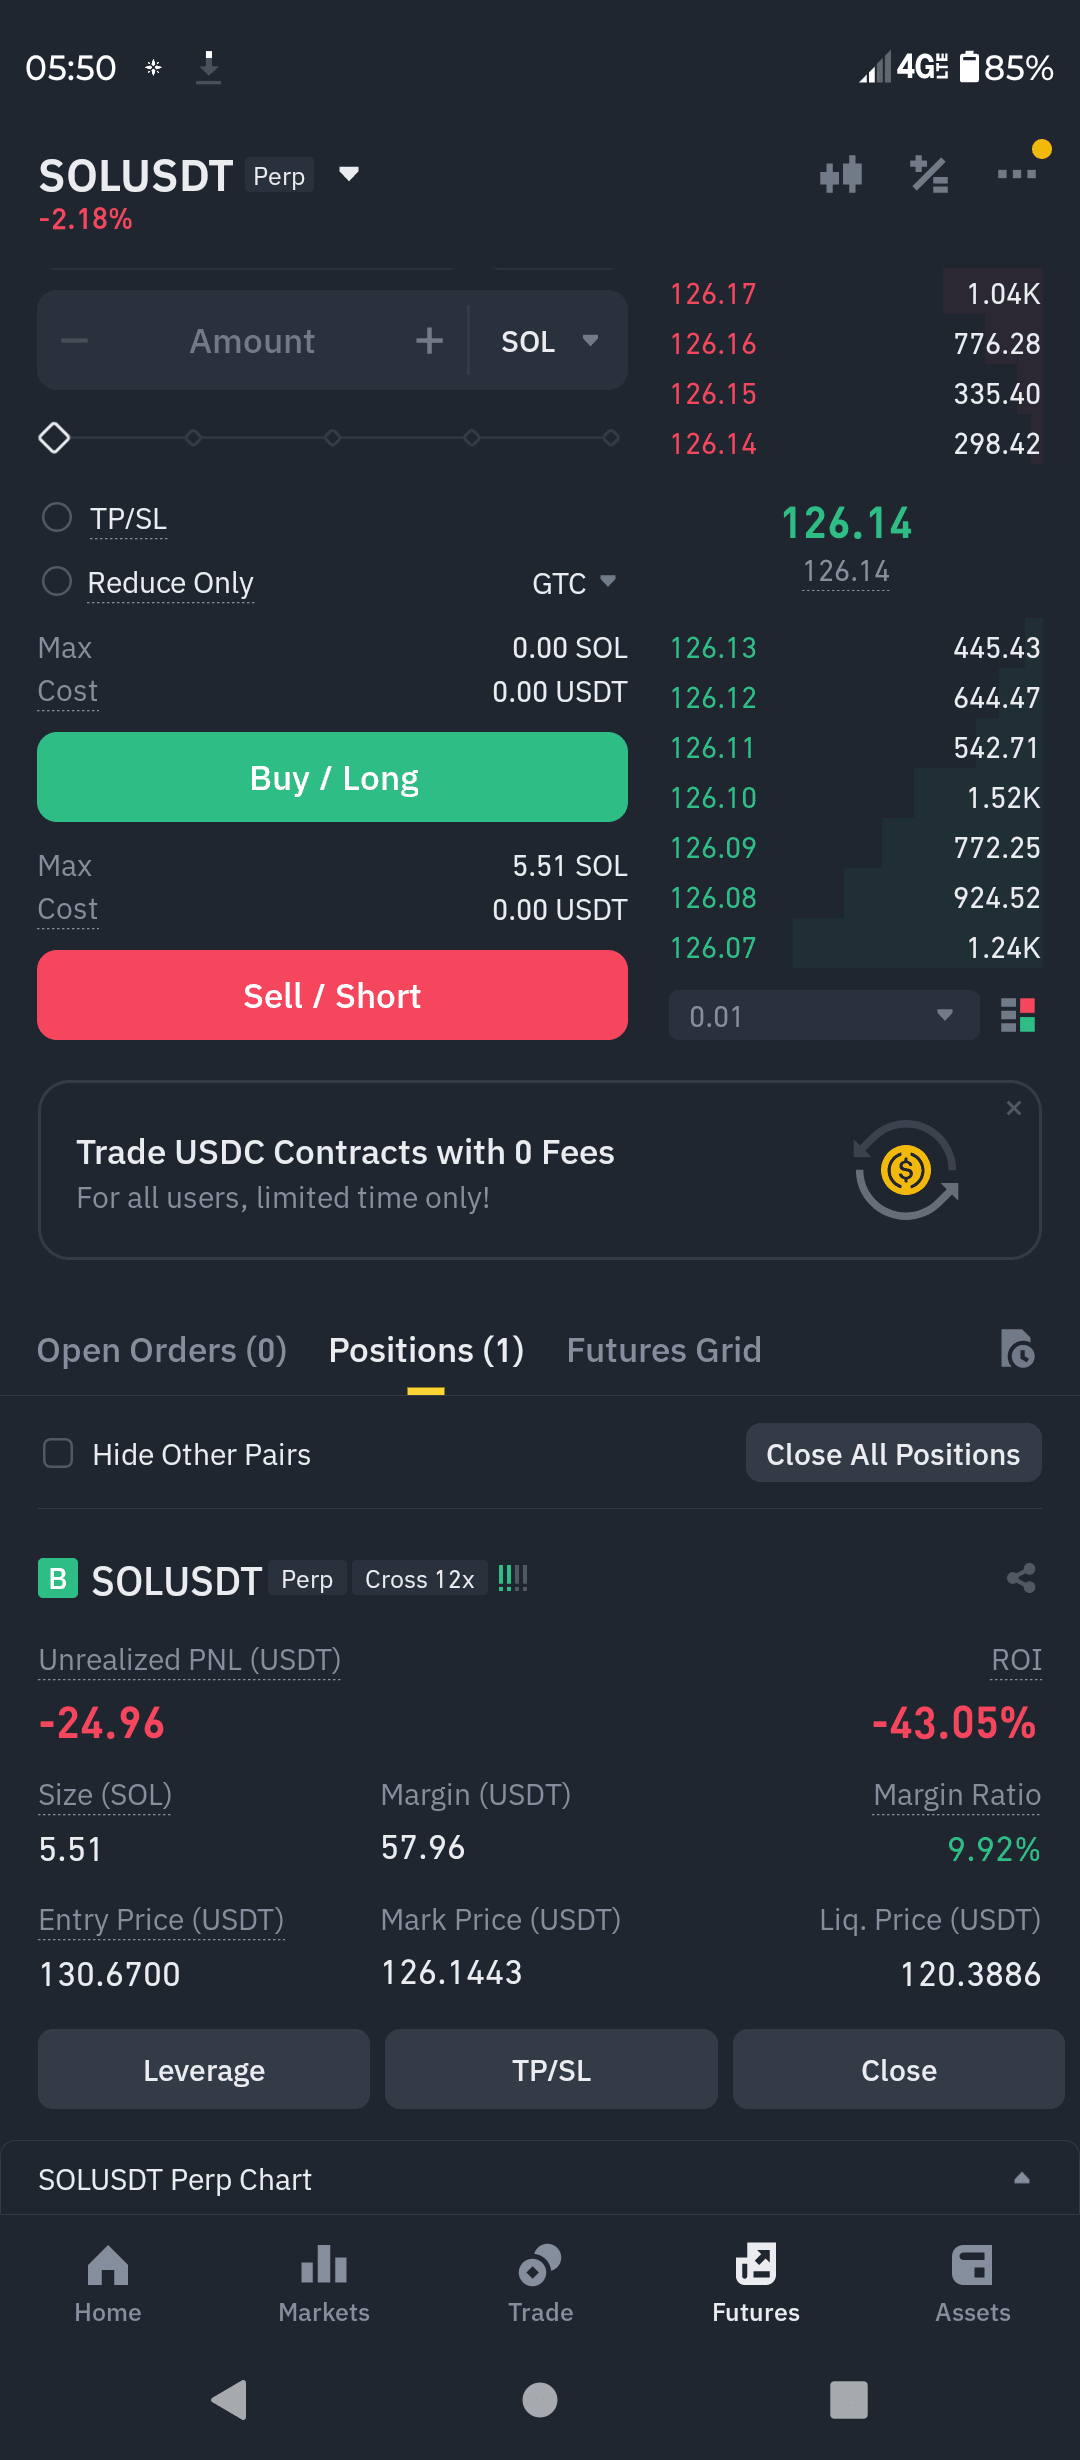Open the order history icon

pyautogui.click(x=1017, y=1349)
